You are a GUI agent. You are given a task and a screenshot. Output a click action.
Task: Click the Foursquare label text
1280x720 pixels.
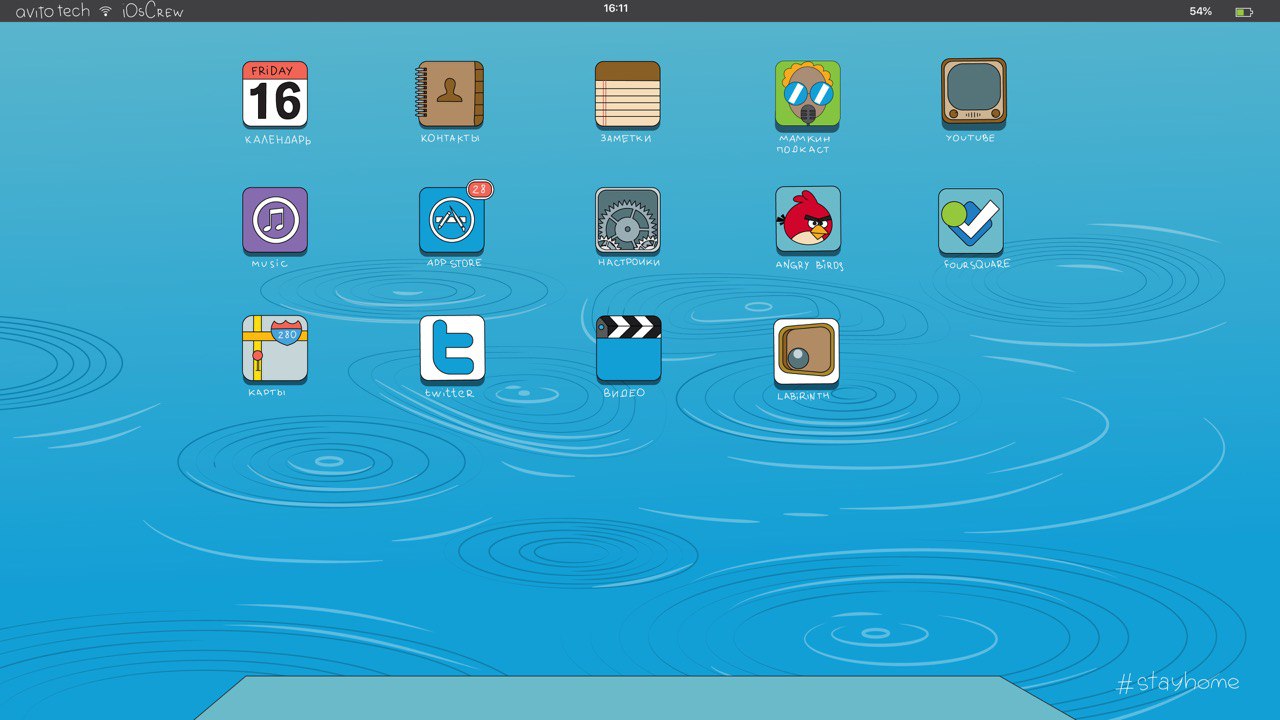pyautogui.click(x=977, y=265)
